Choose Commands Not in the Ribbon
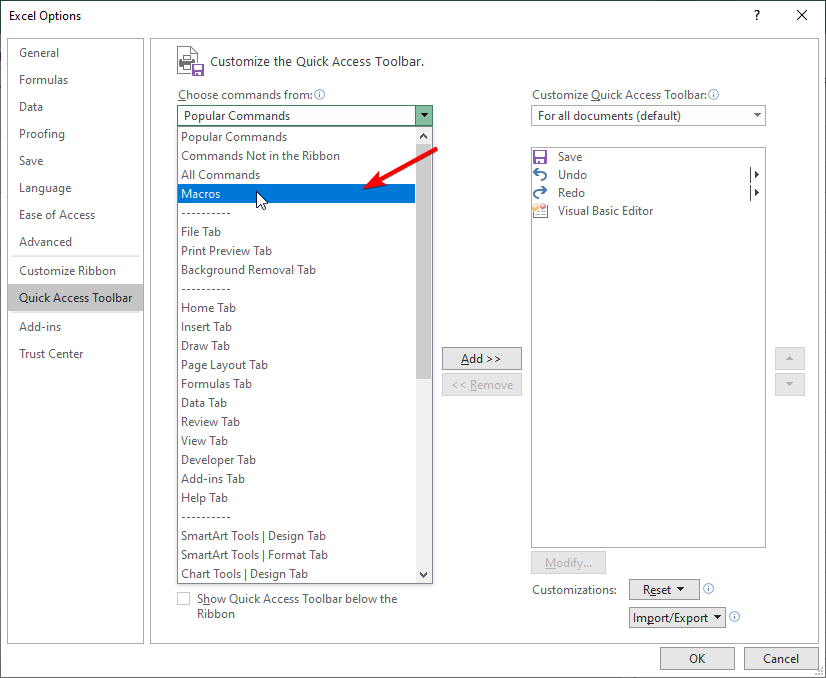 [x=297, y=156]
